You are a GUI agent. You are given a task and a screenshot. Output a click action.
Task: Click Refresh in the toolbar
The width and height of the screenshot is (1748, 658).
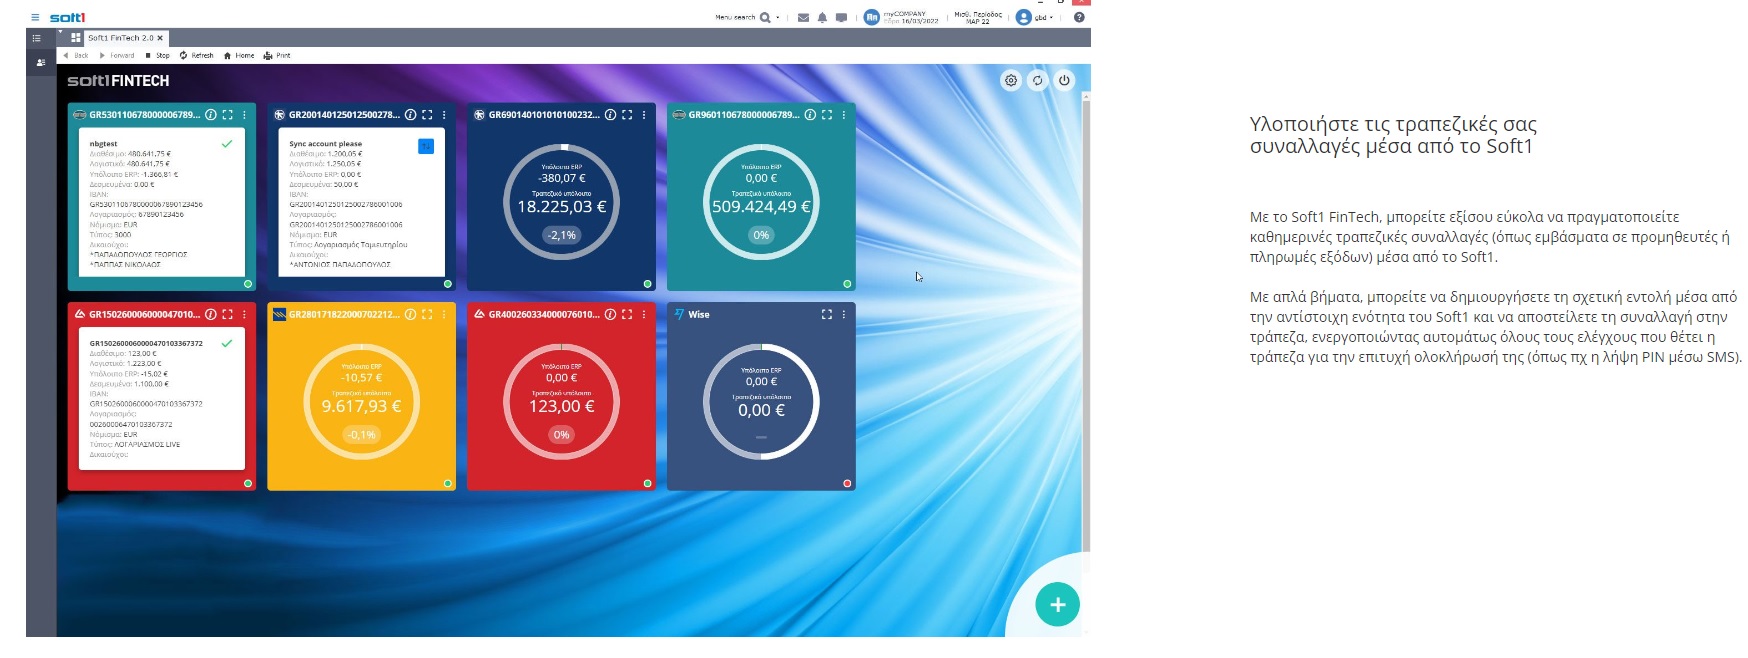pos(197,56)
